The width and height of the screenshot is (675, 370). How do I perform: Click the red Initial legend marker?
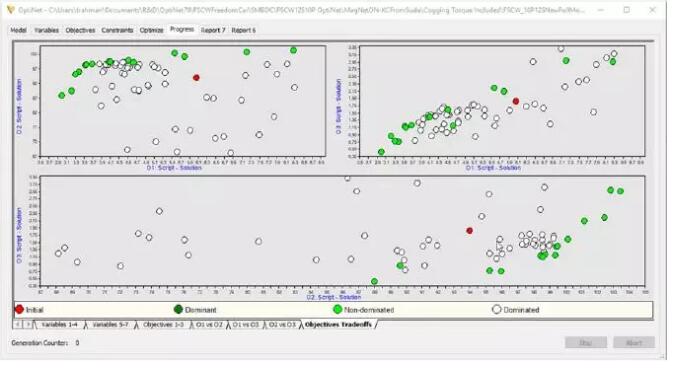(19, 309)
